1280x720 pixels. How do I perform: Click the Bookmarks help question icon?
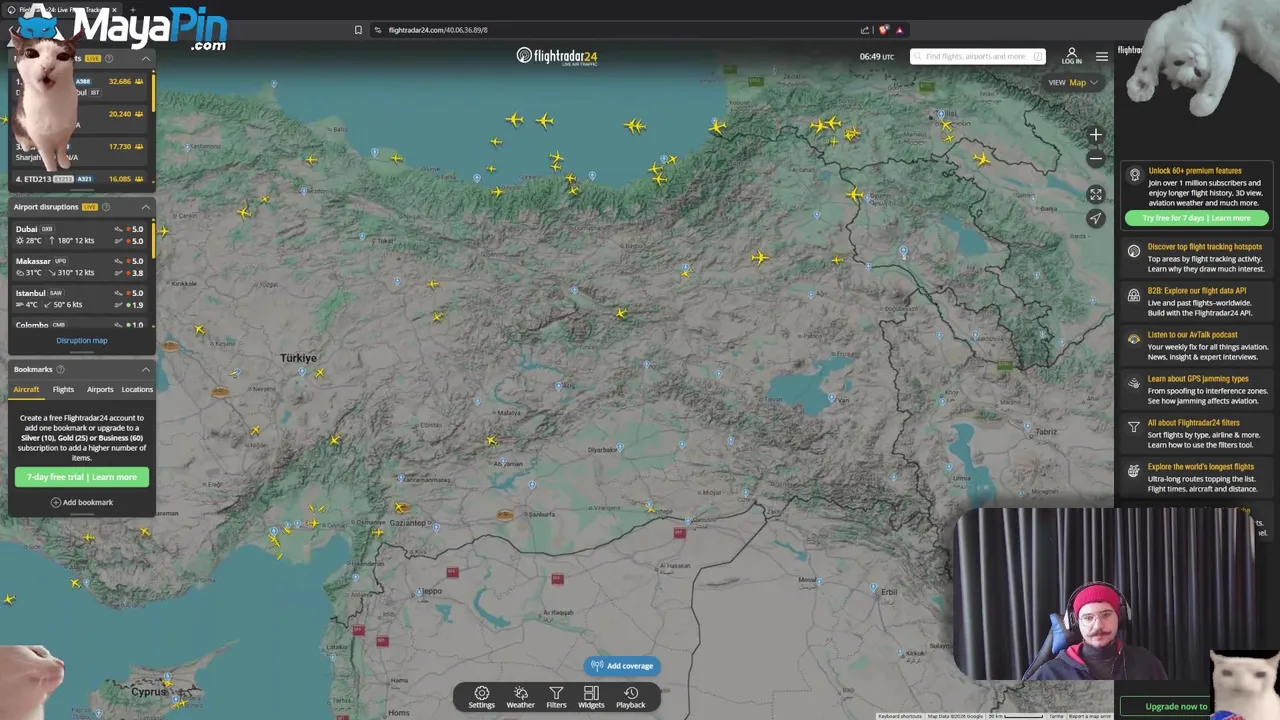[x=60, y=369]
